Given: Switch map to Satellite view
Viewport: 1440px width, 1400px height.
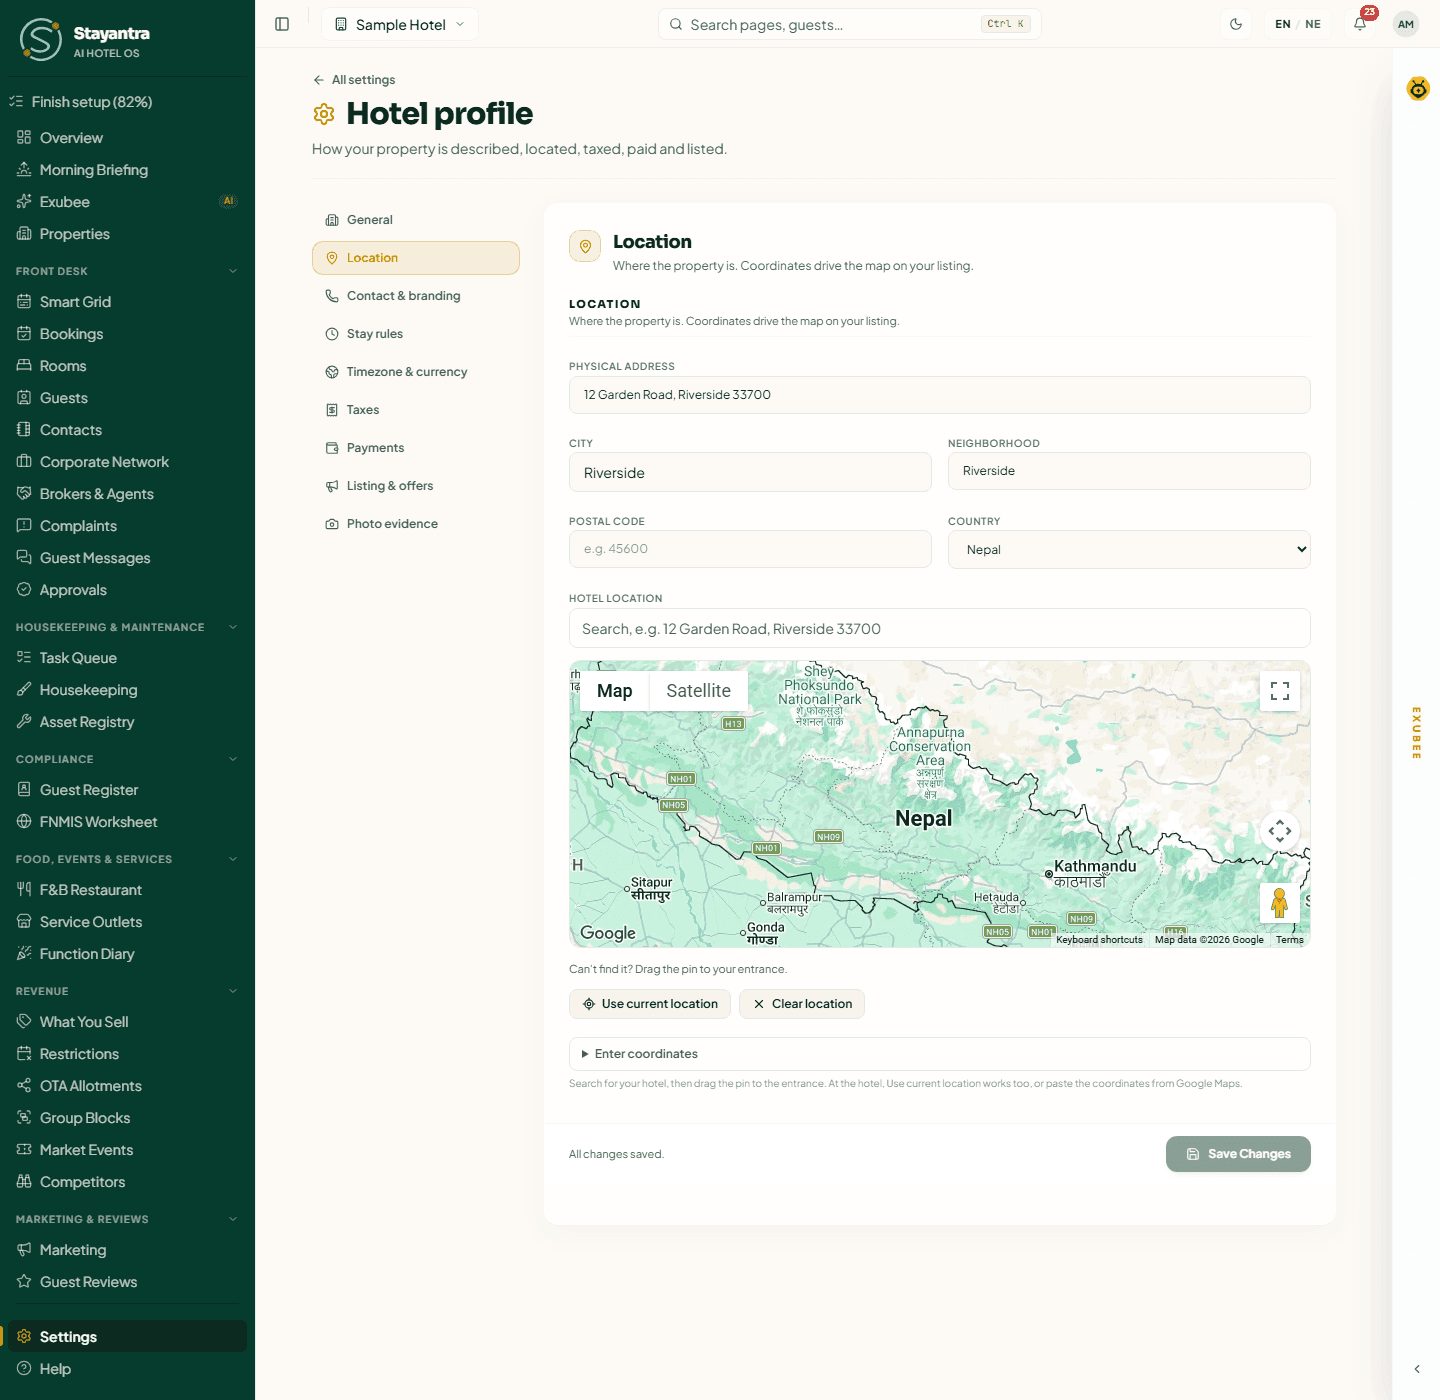Looking at the screenshot, I should click(x=698, y=691).
